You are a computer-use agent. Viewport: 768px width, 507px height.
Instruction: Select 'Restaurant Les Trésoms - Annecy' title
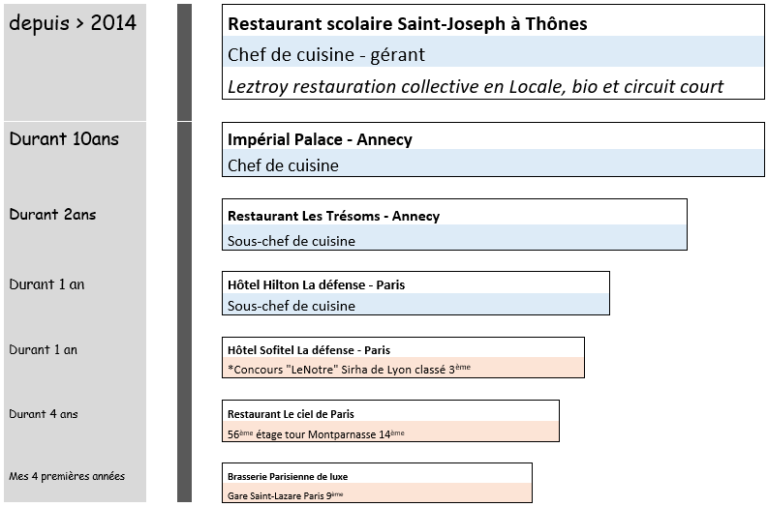coord(334,216)
